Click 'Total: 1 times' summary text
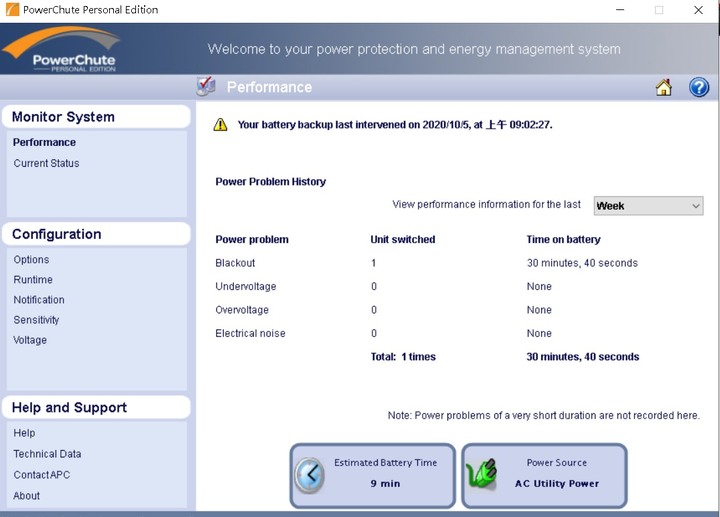Screen dimensions: 720x517 tap(403, 357)
